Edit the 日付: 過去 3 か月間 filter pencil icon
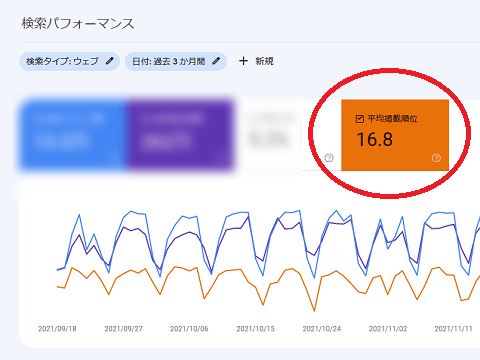Image resolution: width=480 pixels, height=360 pixels. [216, 61]
